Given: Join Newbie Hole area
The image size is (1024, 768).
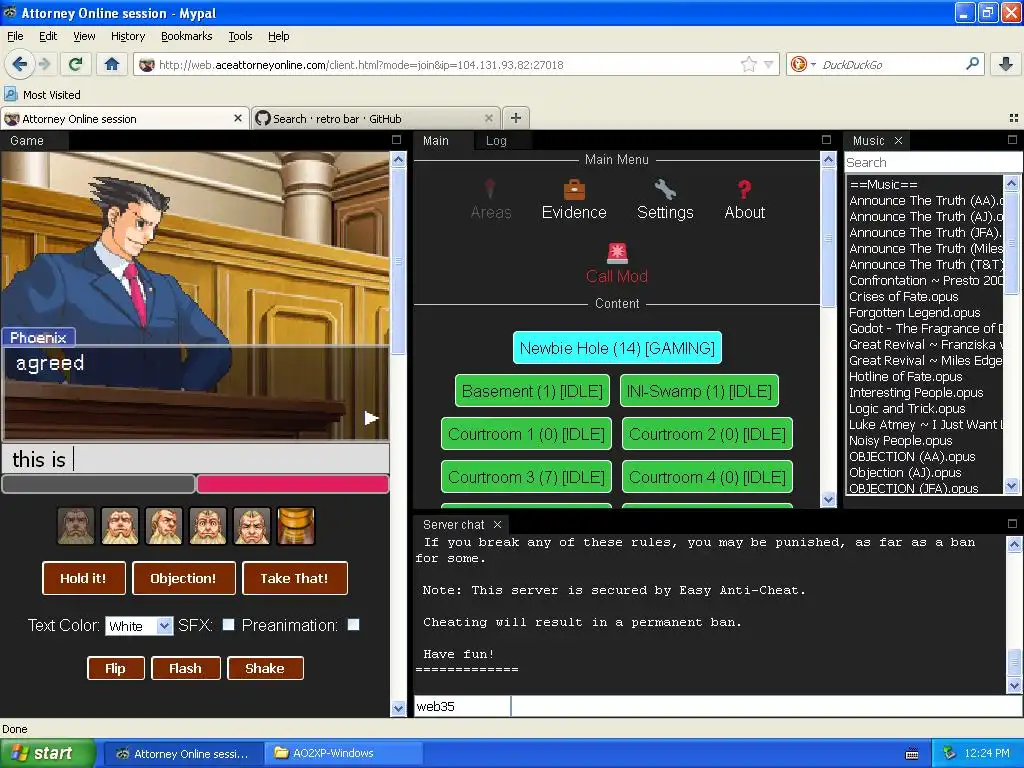Looking at the screenshot, I should (x=617, y=347).
